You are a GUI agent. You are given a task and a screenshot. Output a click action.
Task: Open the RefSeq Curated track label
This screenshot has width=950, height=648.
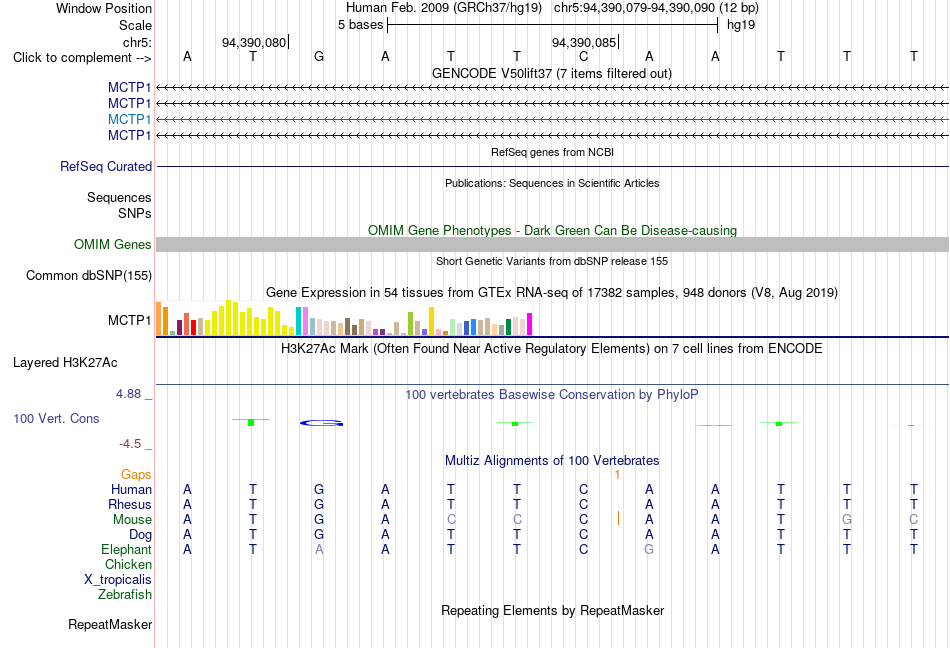tap(106, 167)
